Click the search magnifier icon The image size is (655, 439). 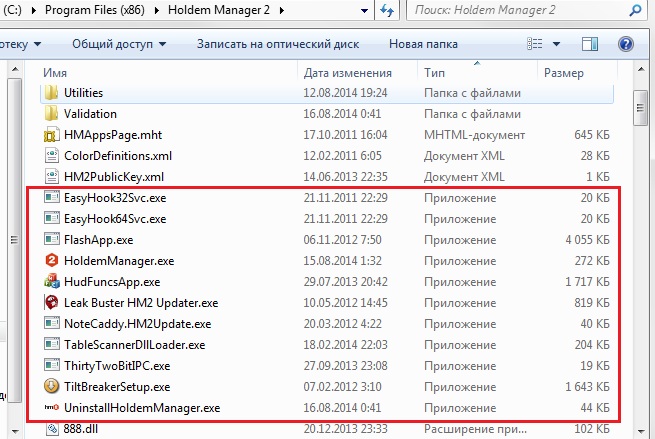(635, 10)
